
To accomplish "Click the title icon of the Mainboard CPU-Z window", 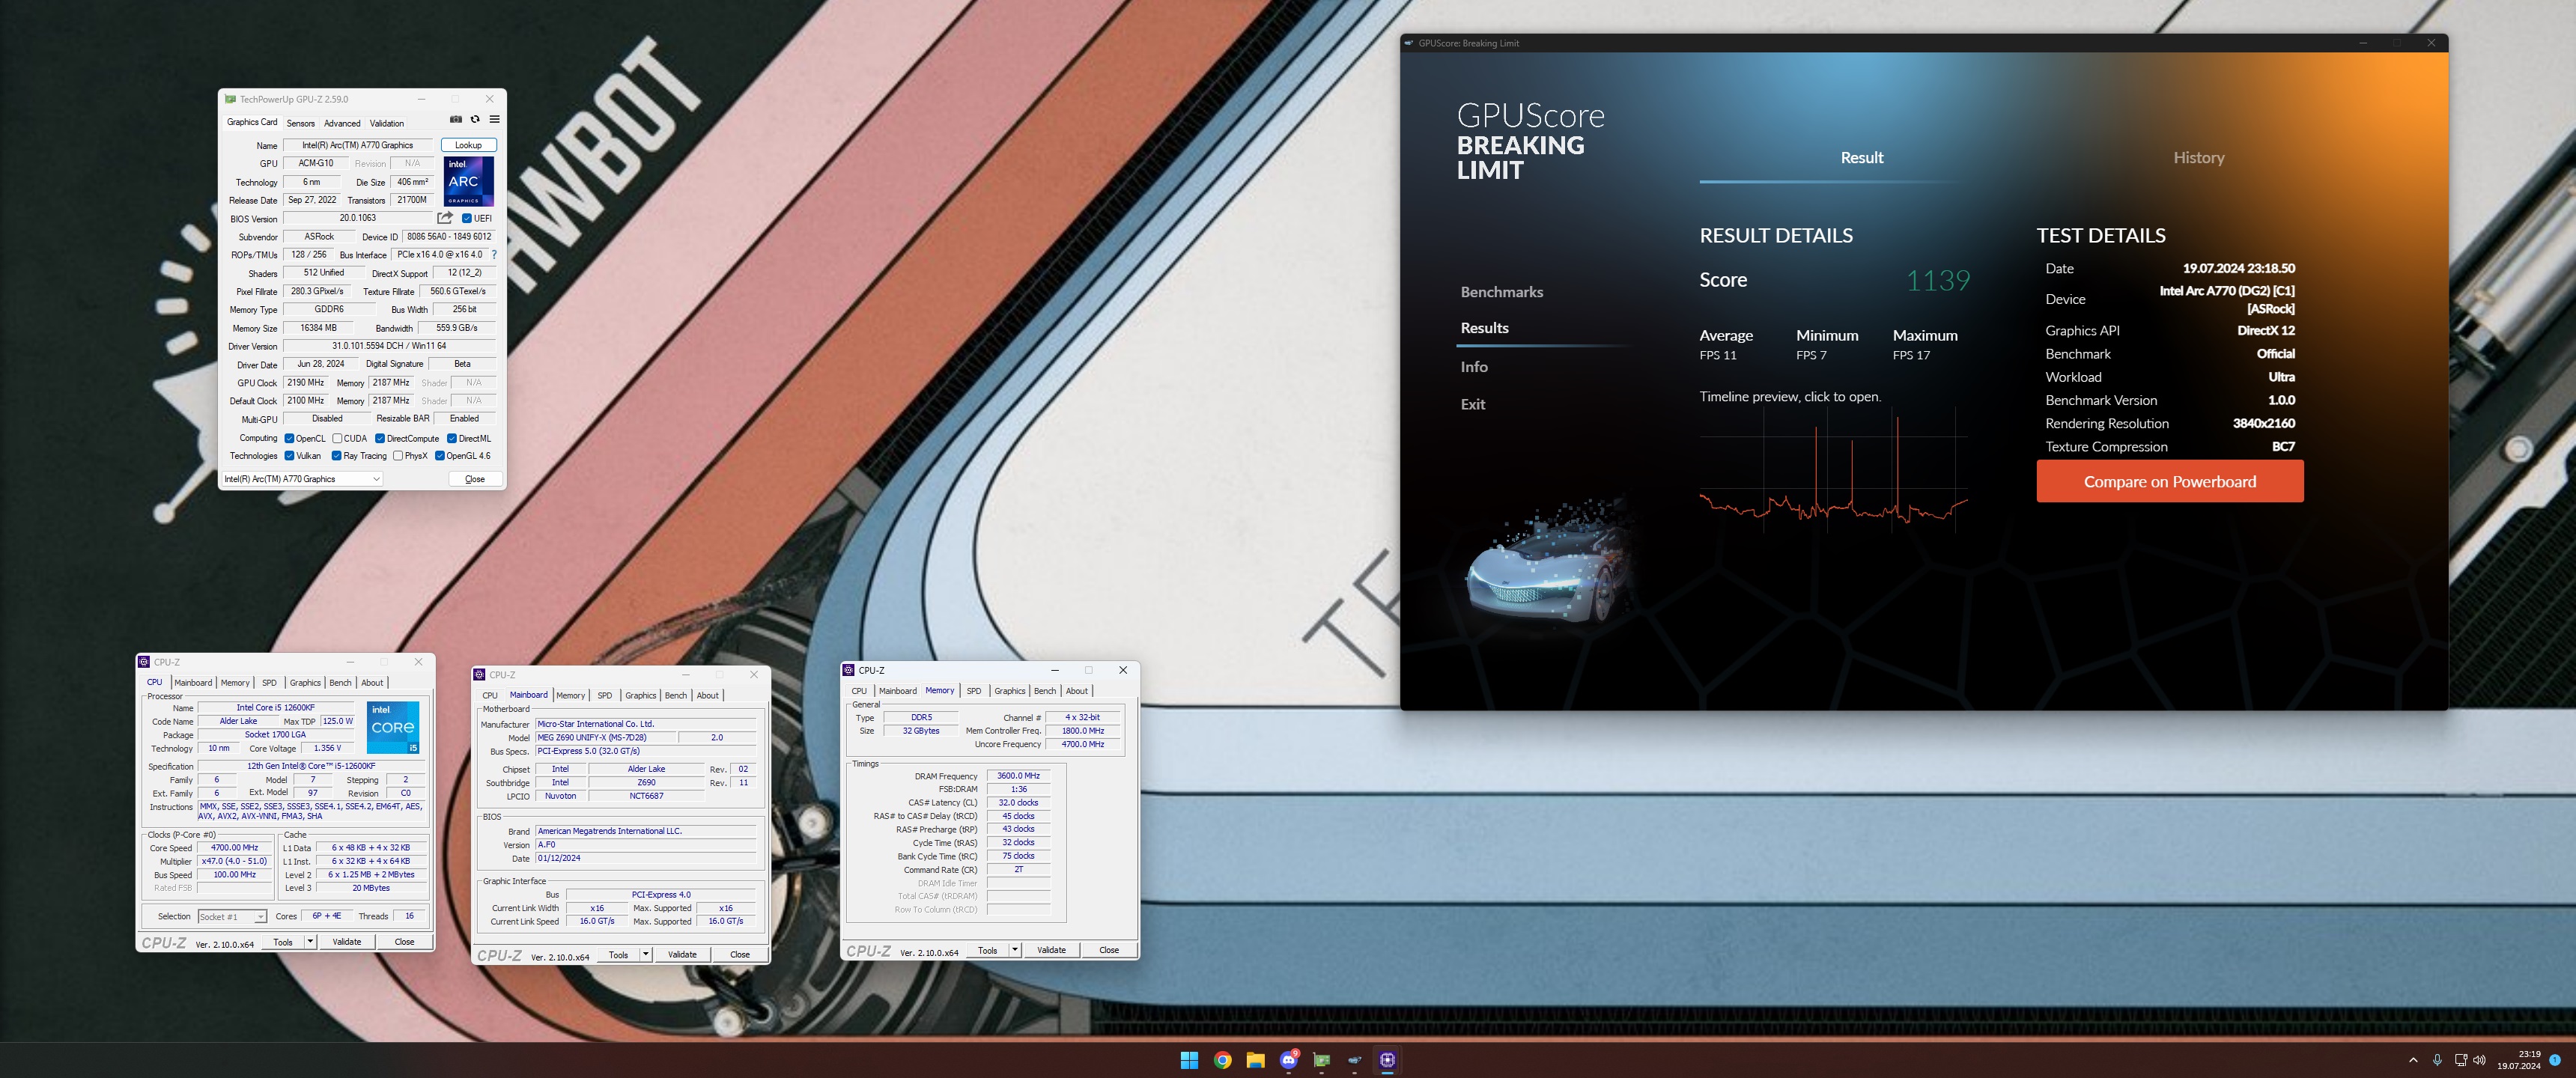I will pos(480,675).
